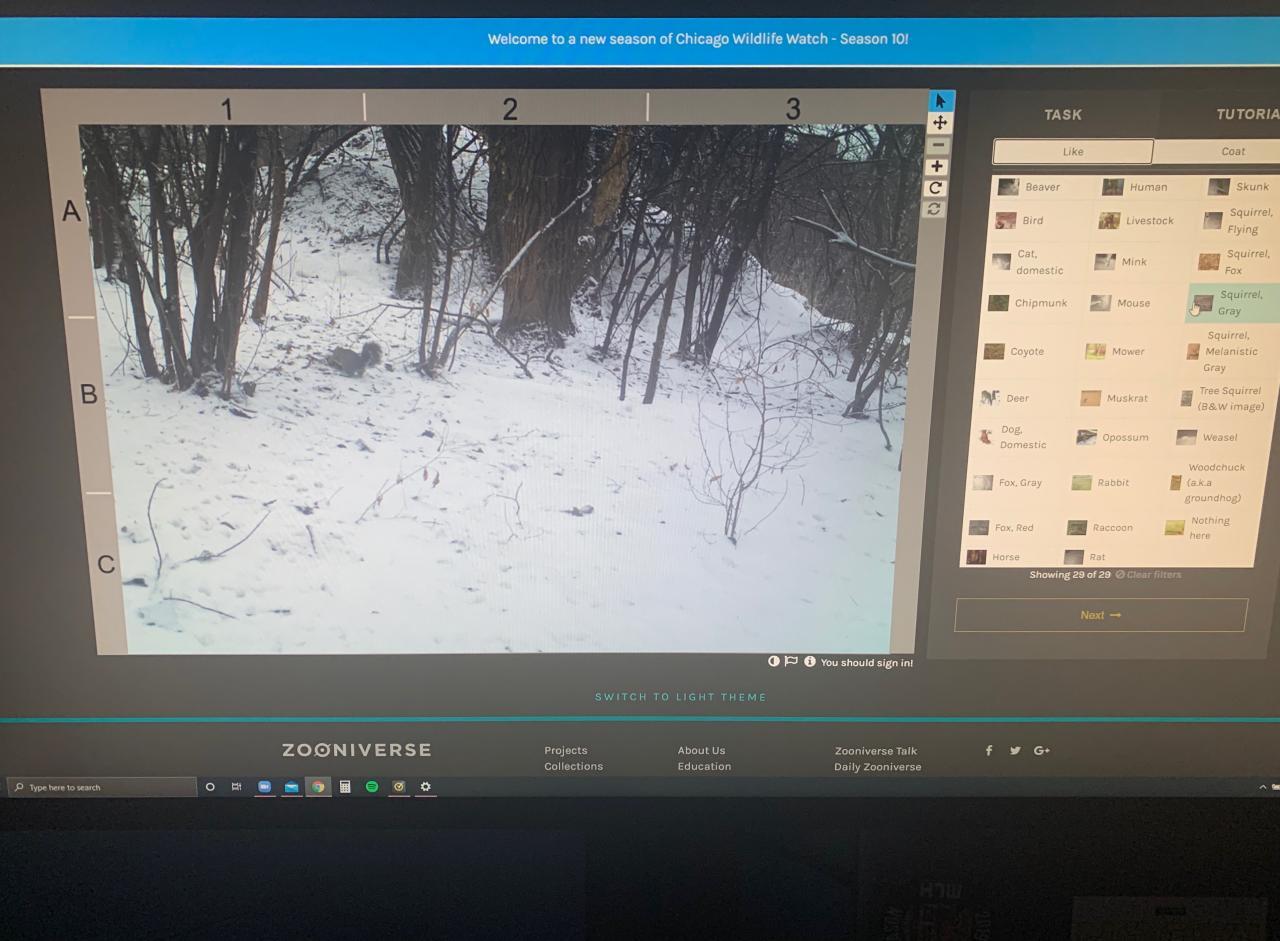Click the Zooniverse logo

point(357,749)
